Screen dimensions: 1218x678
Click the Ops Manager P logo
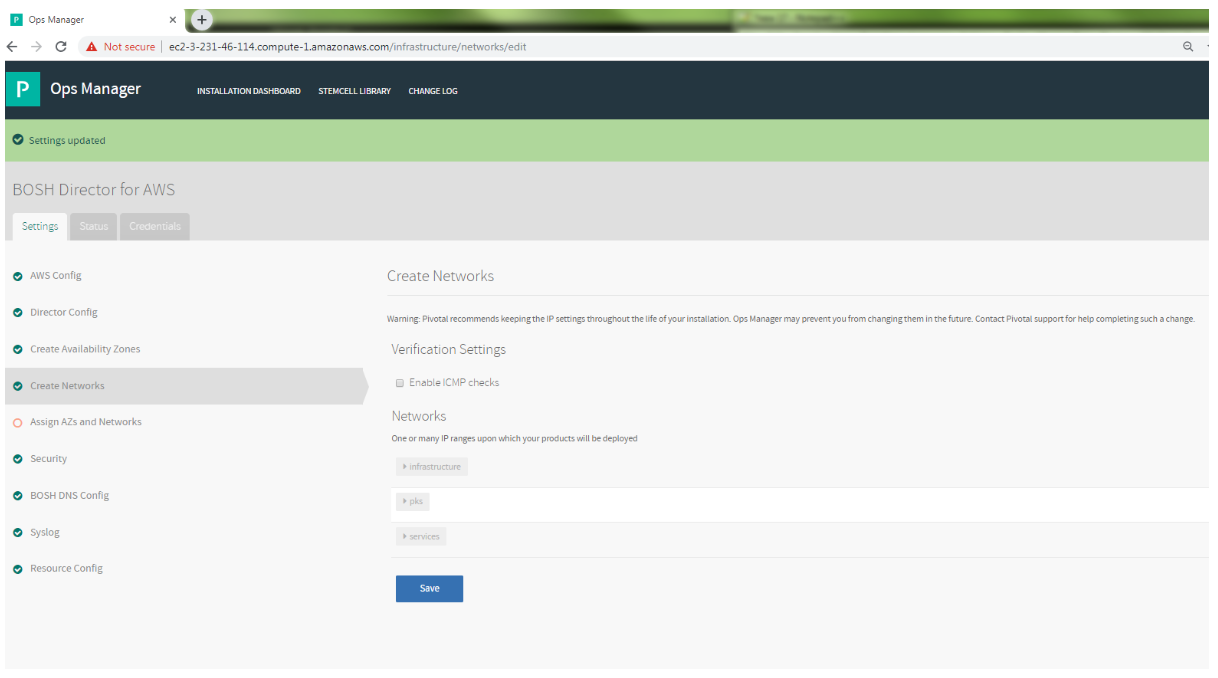click(x=22, y=89)
